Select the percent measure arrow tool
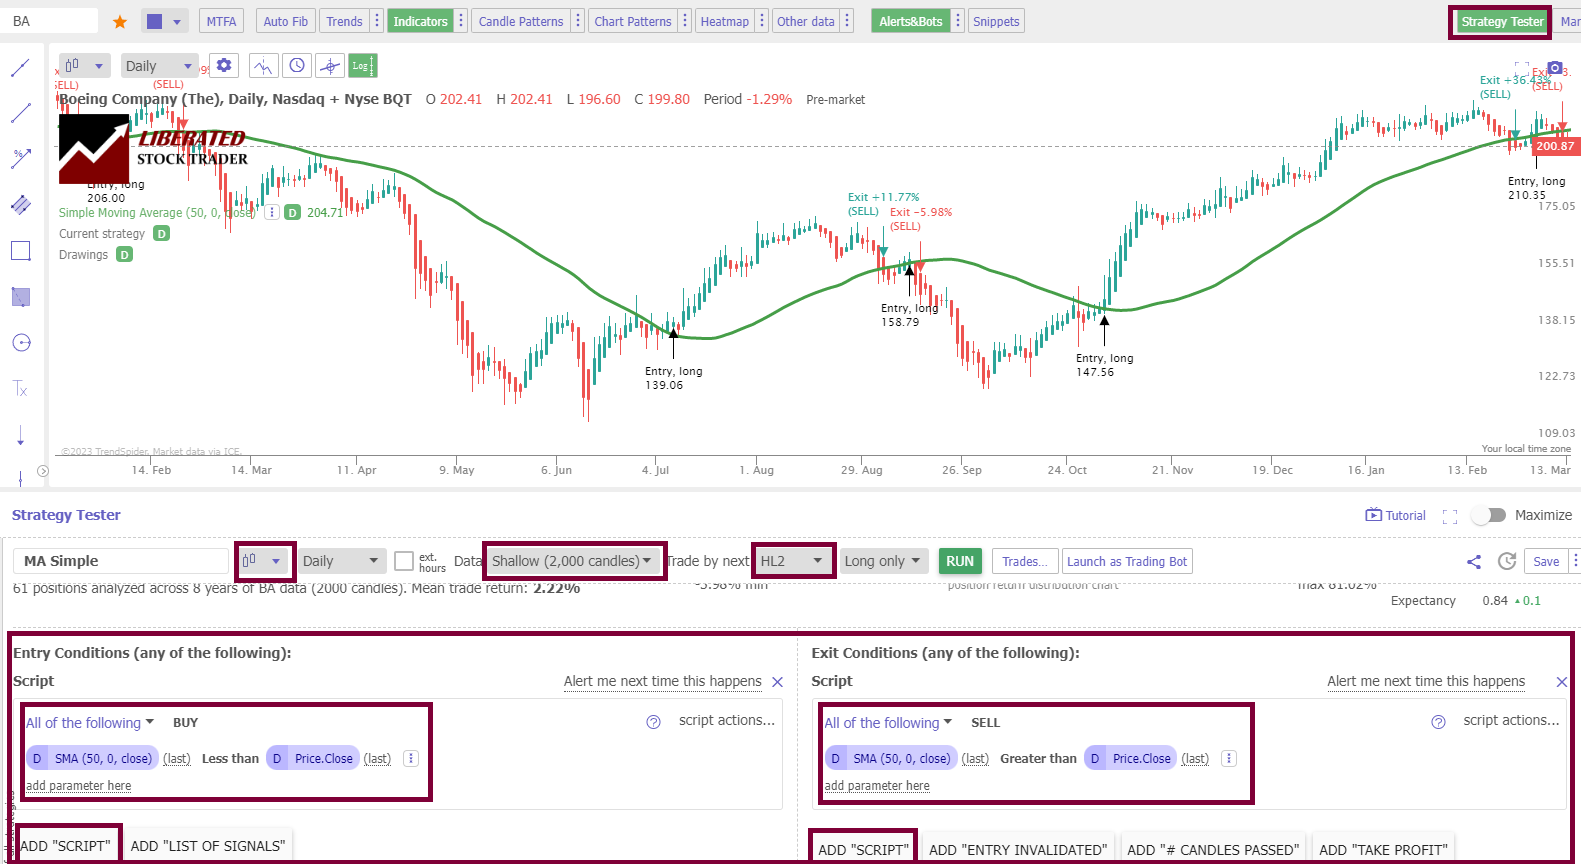The image size is (1581, 864). 20,158
